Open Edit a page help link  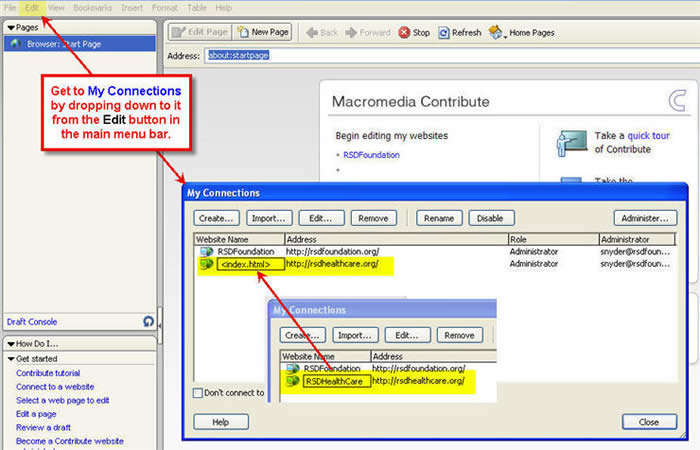[x=36, y=414]
